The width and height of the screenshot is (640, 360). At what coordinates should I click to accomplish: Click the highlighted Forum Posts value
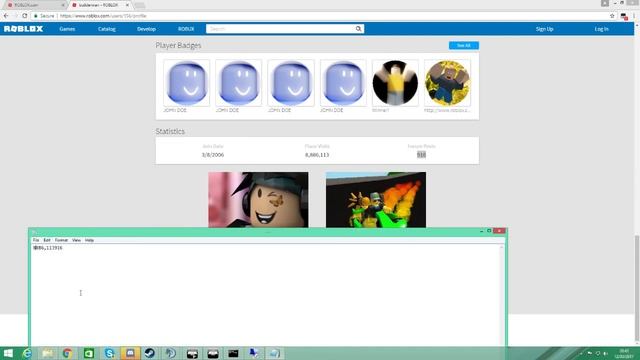click(421, 155)
